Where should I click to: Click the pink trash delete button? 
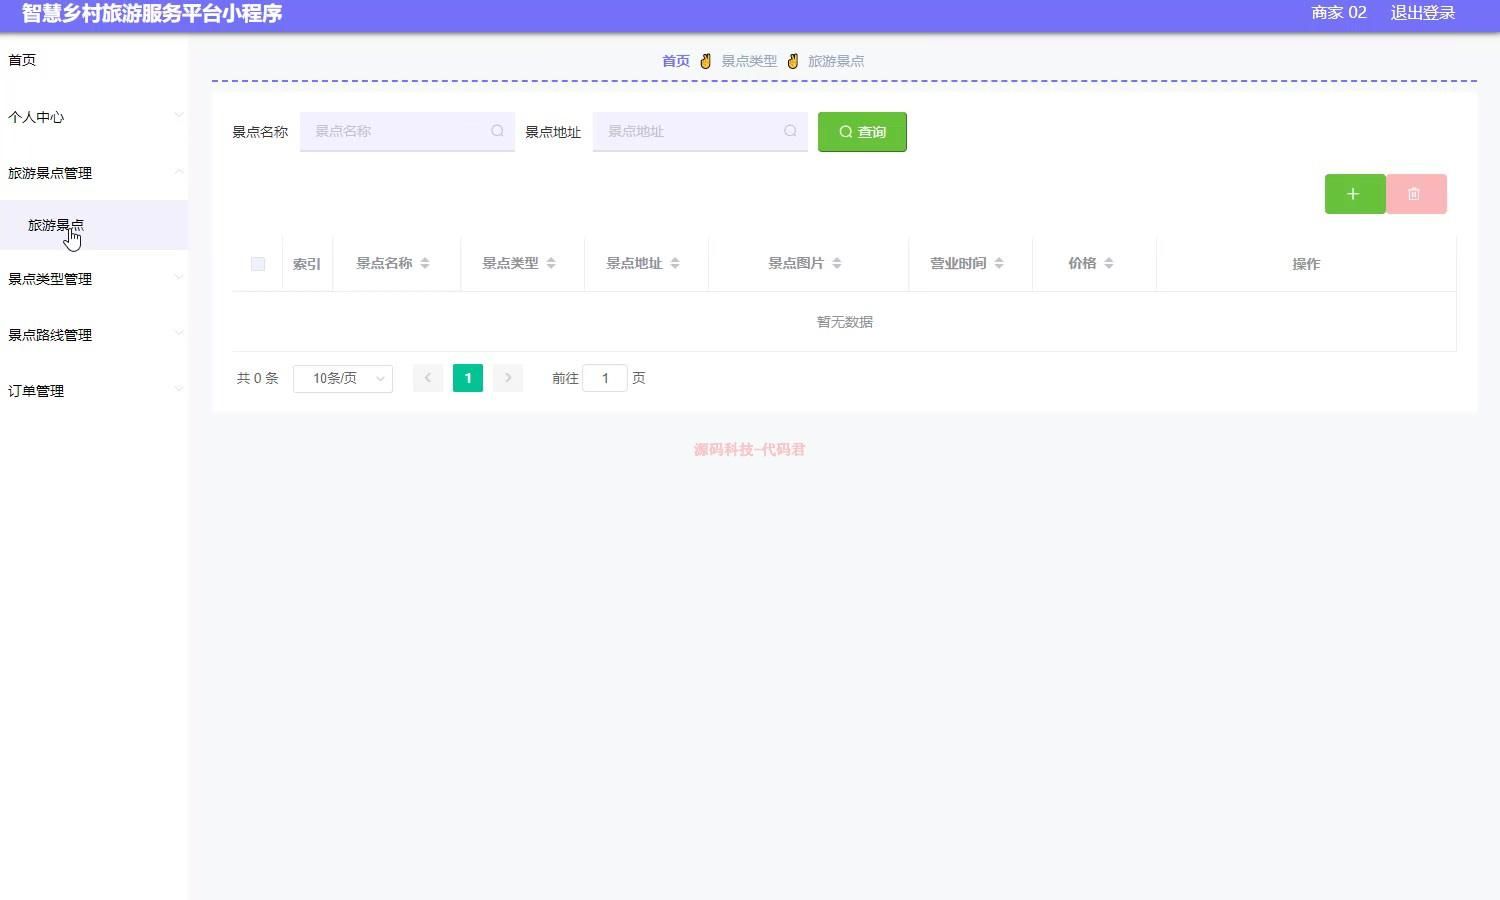(1416, 194)
